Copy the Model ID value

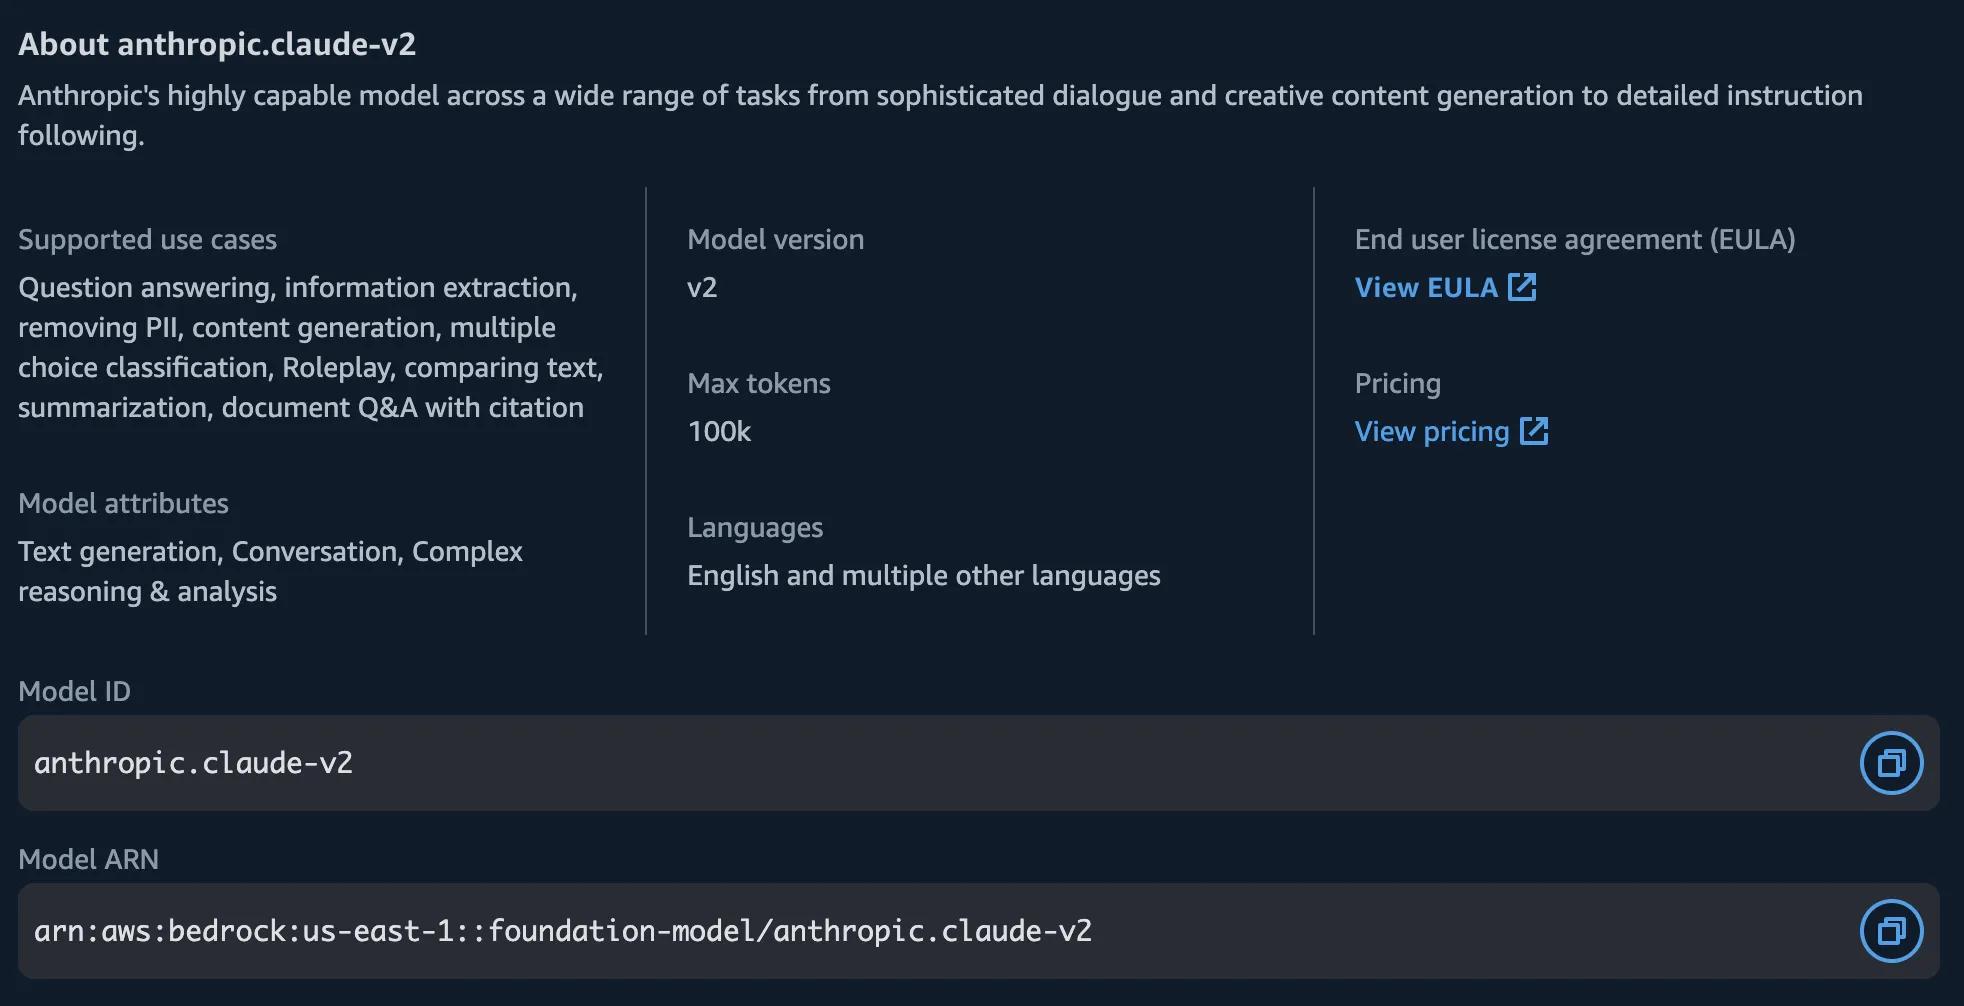[x=1891, y=763]
